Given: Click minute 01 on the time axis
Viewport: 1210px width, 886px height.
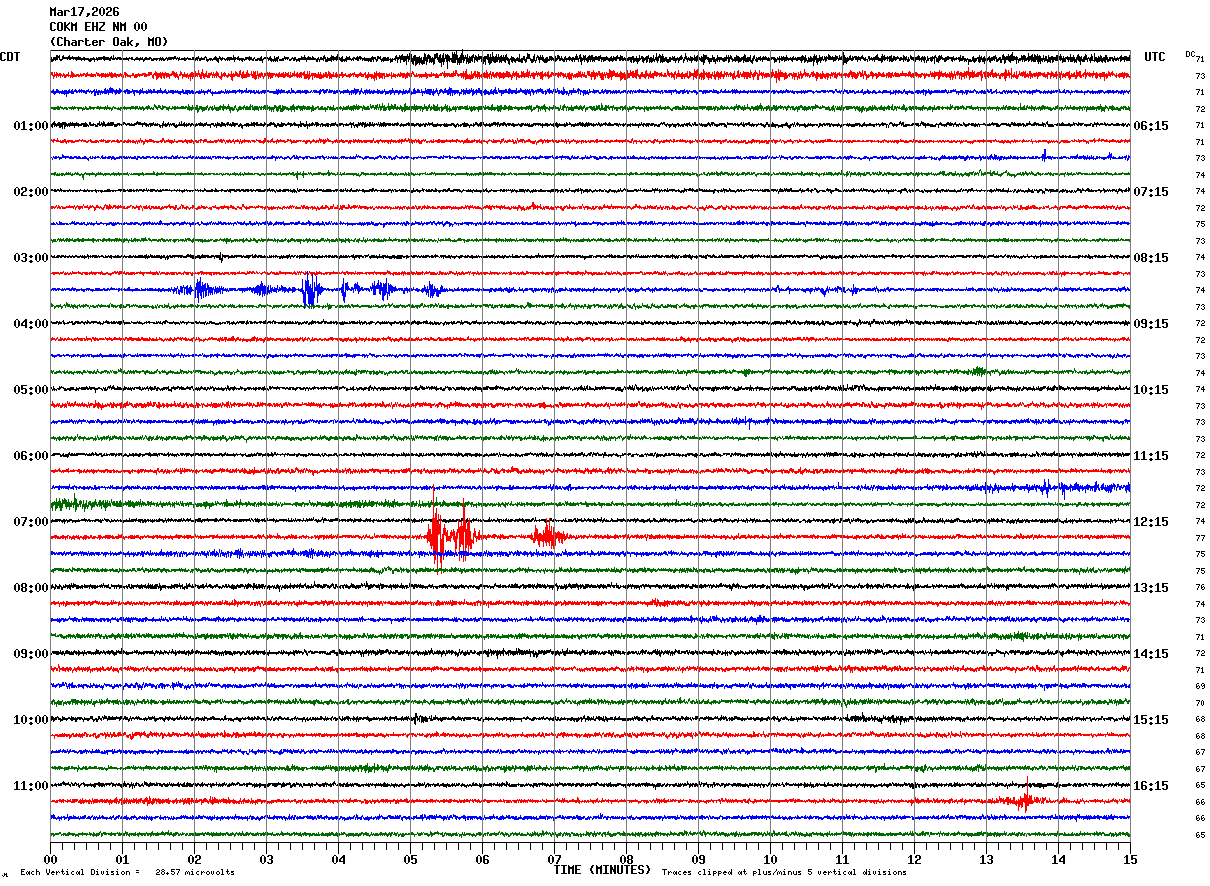Looking at the screenshot, I should pos(122,859).
